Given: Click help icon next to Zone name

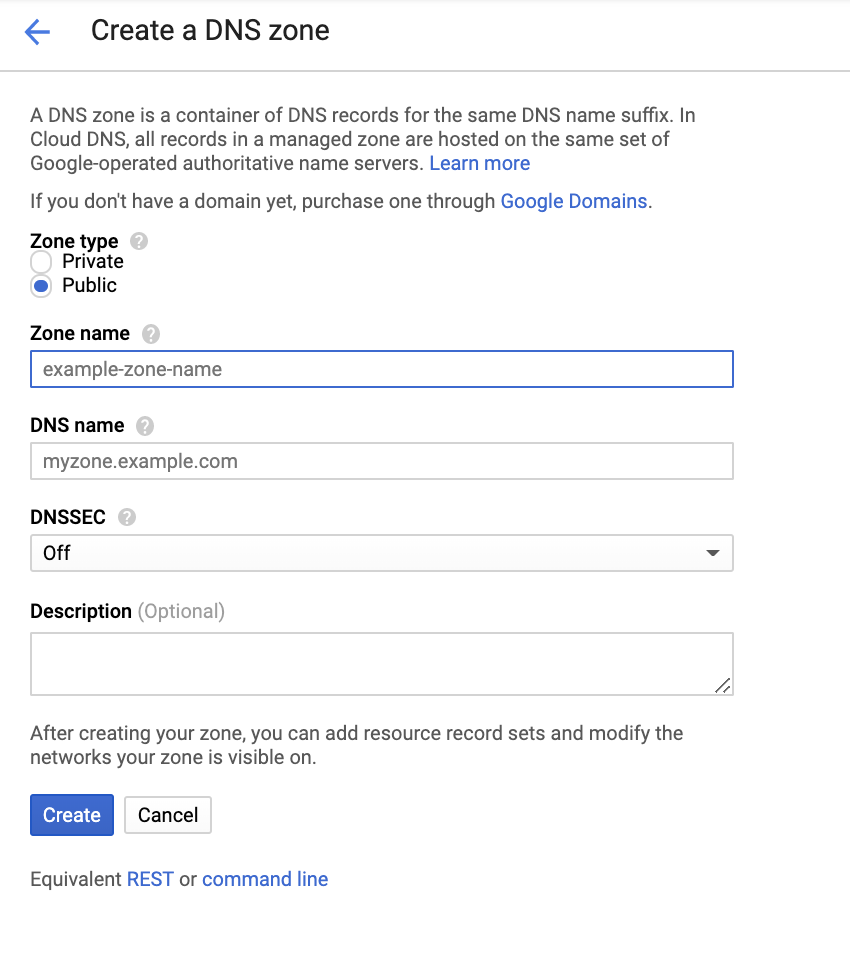Looking at the screenshot, I should pyautogui.click(x=151, y=333).
